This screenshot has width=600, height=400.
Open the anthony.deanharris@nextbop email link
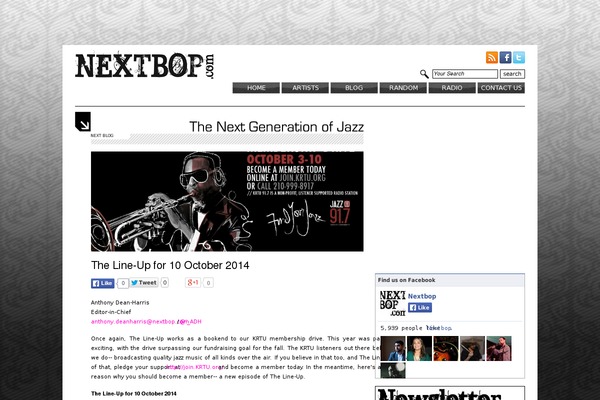(133, 322)
